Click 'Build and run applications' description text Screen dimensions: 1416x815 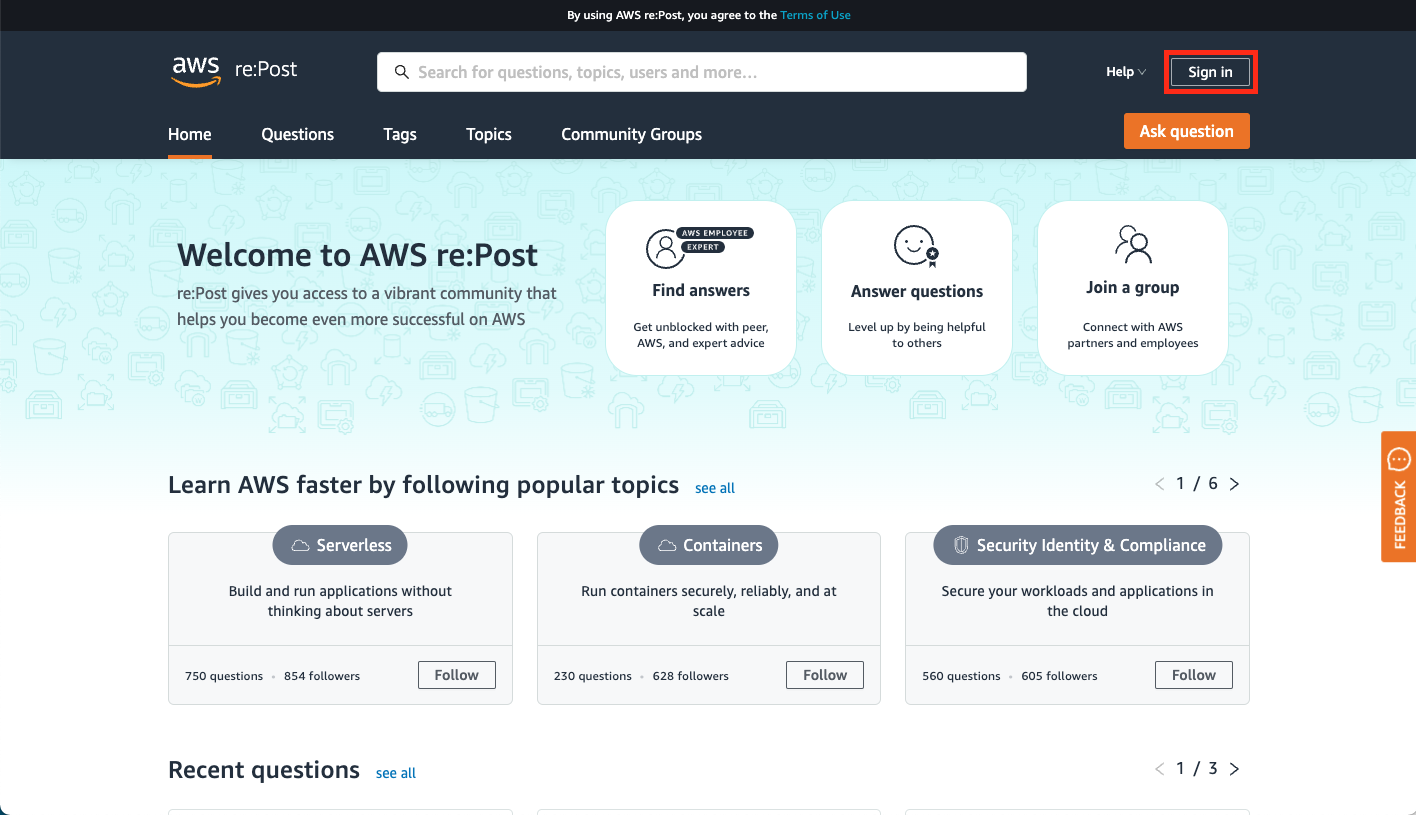click(340, 601)
